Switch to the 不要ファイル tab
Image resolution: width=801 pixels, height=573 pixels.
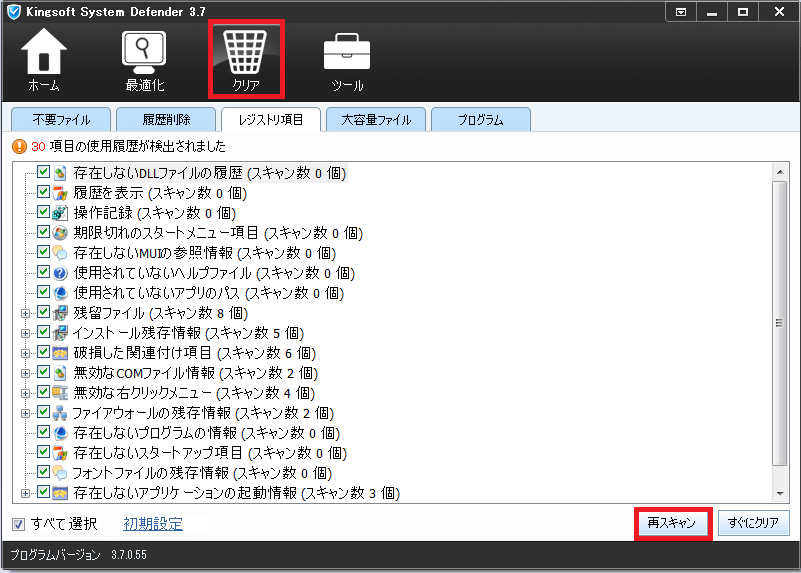(x=61, y=120)
